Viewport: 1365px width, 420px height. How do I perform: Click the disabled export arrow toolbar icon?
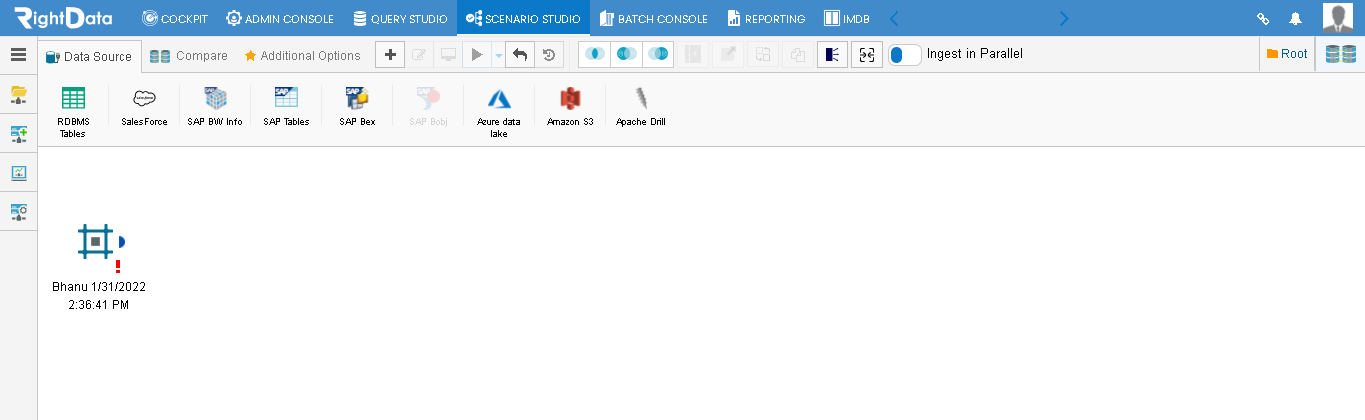point(728,55)
